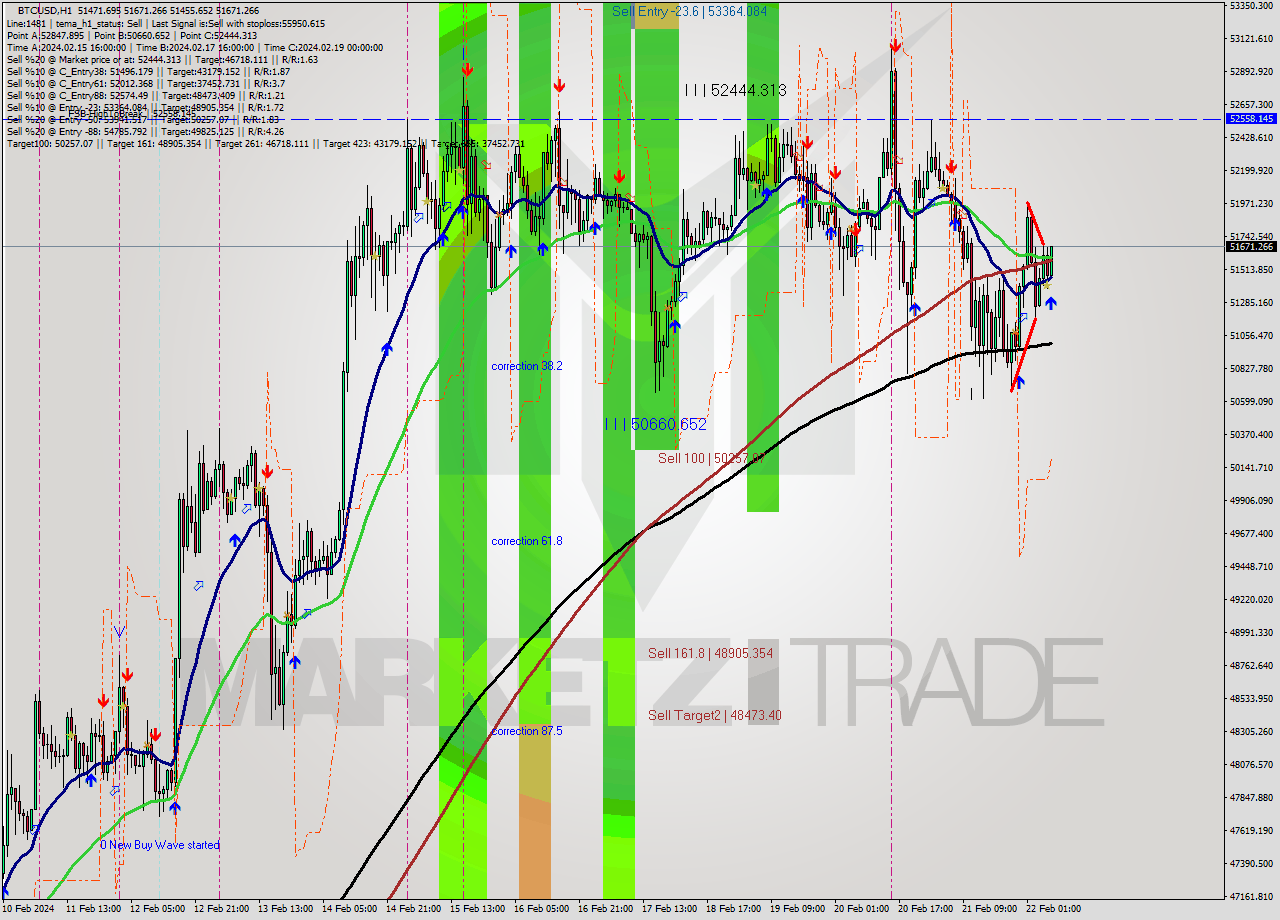Click the '19 Feb 09:00' time axis label
This screenshot has height=920, width=1280.
(797, 909)
